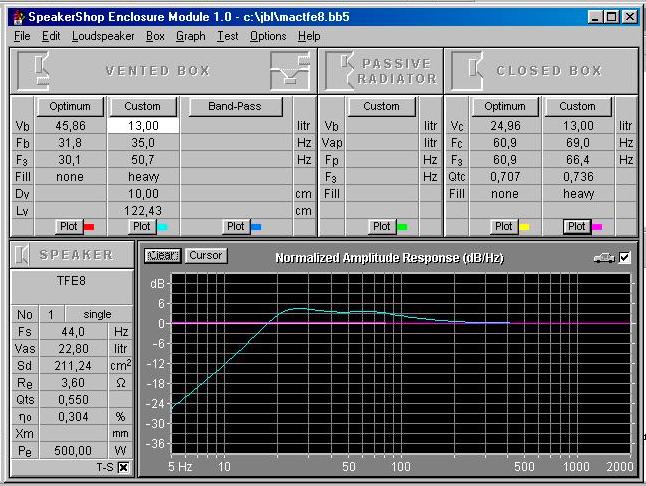This screenshot has height=486, width=646.
Task: Click the vented box Optimum button
Action: click(x=70, y=106)
